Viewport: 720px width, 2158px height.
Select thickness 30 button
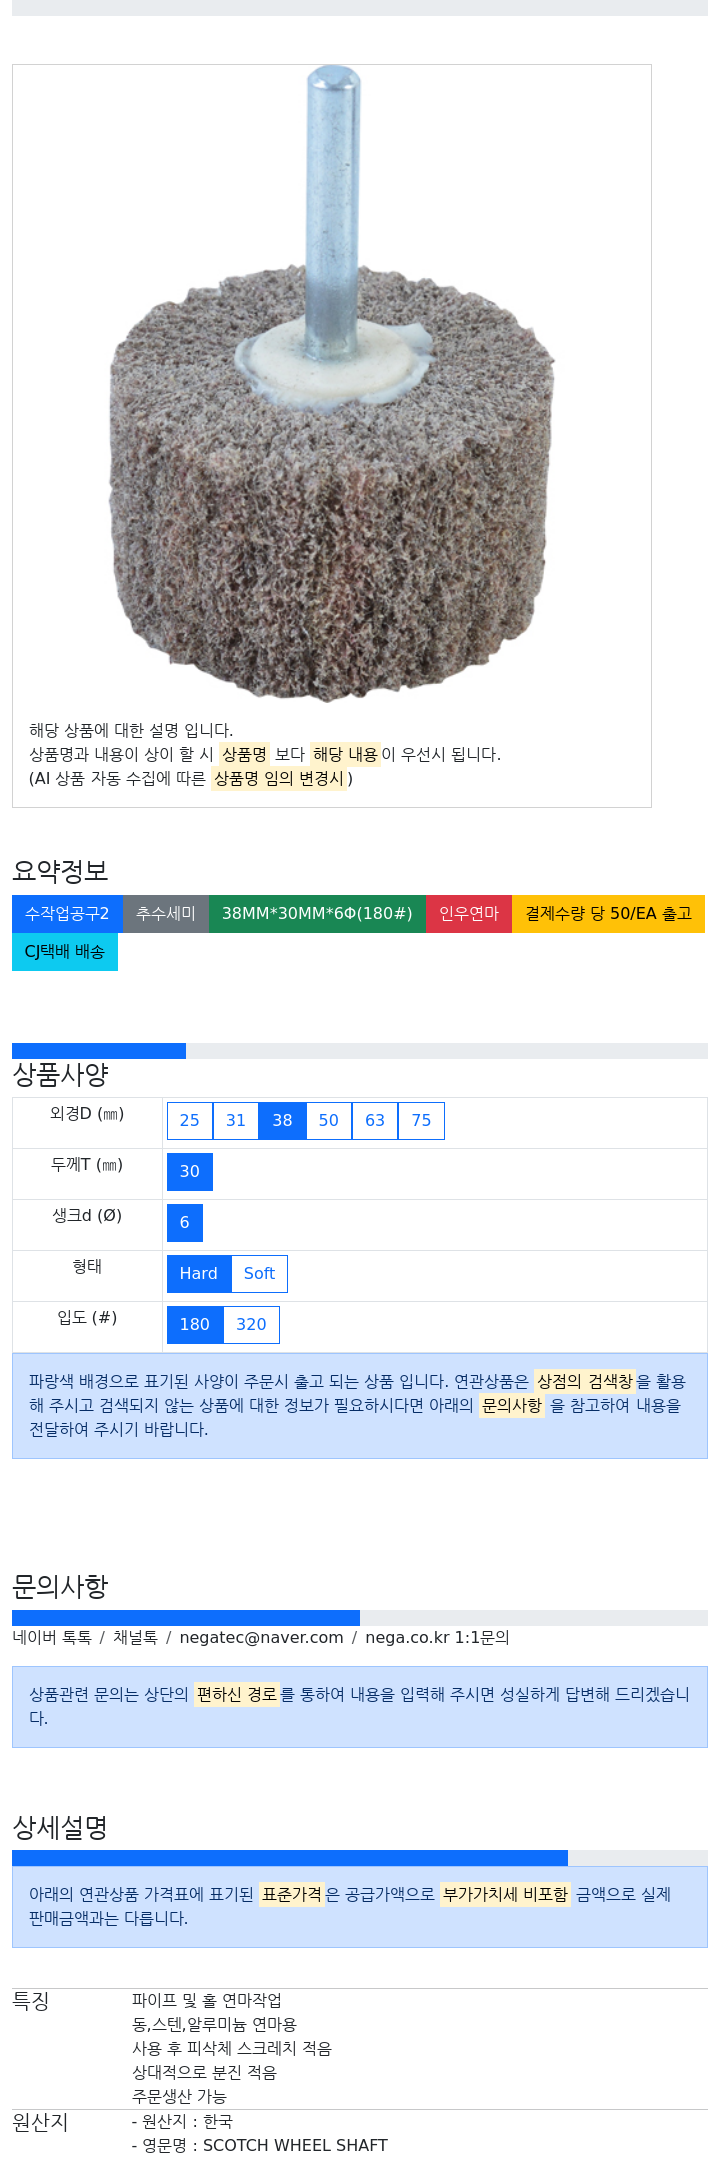pyautogui.click(x=190, y=1172)
